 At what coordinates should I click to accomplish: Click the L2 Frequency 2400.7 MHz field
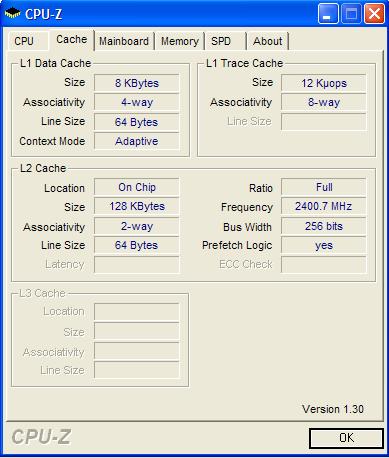click(x=324, y=206)
